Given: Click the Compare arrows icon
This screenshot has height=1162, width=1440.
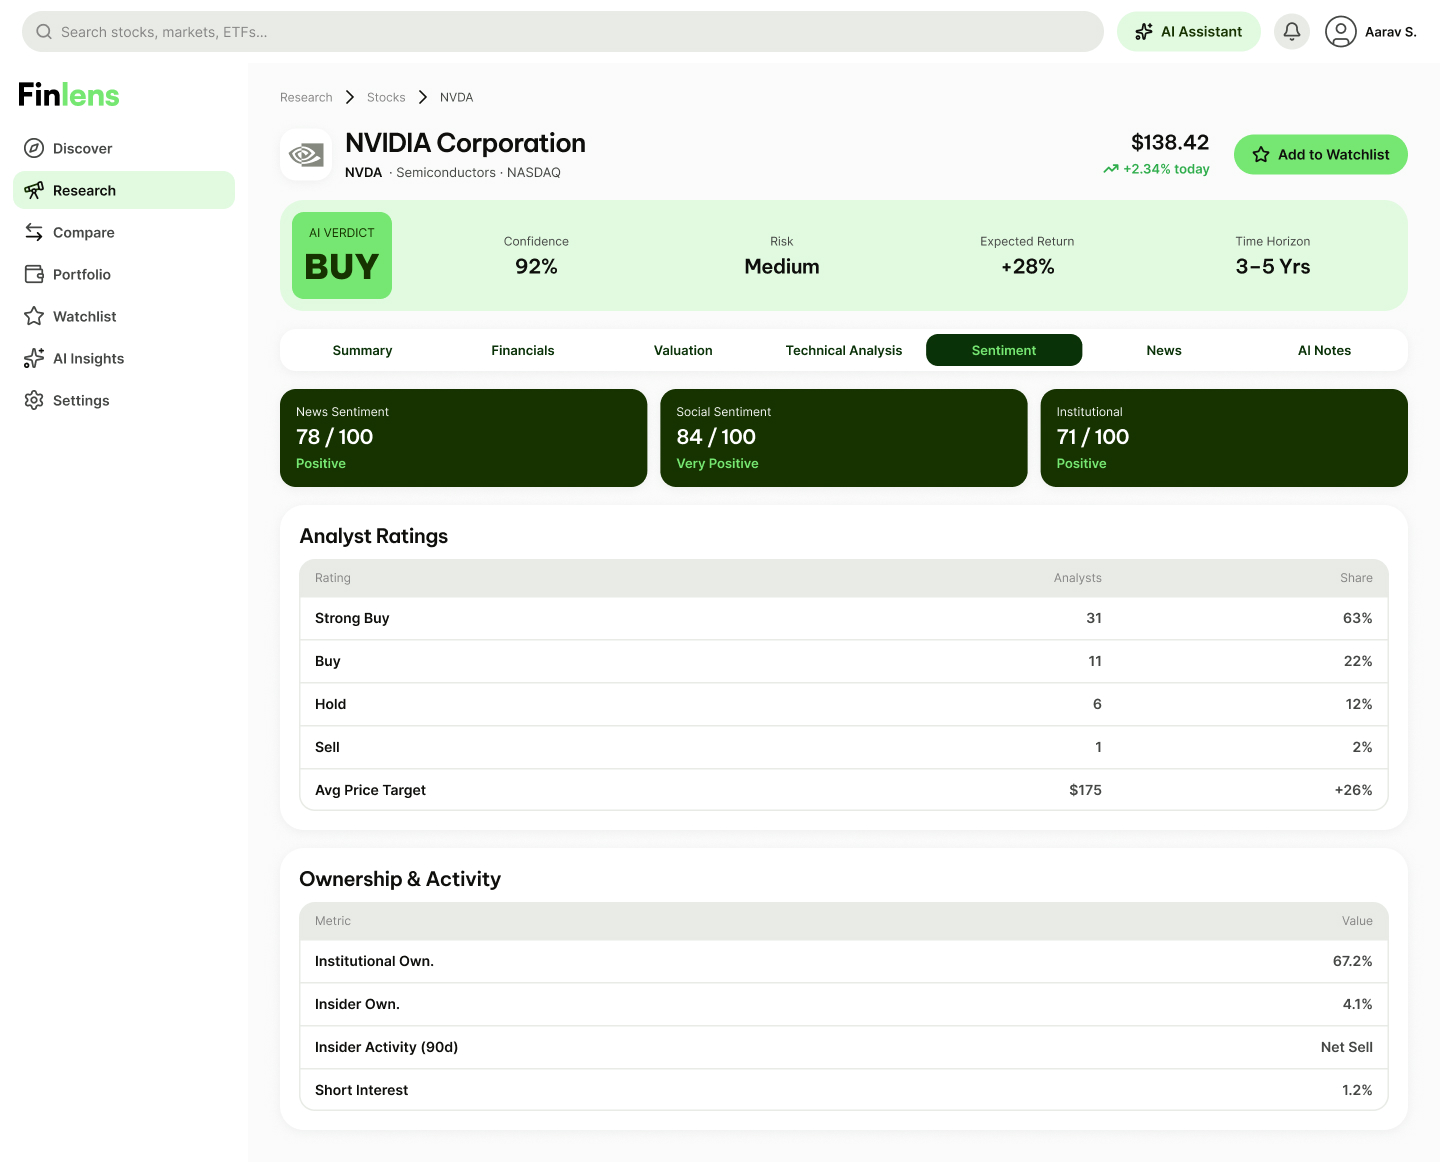Looking at the screenshot, I should point(34,232).
